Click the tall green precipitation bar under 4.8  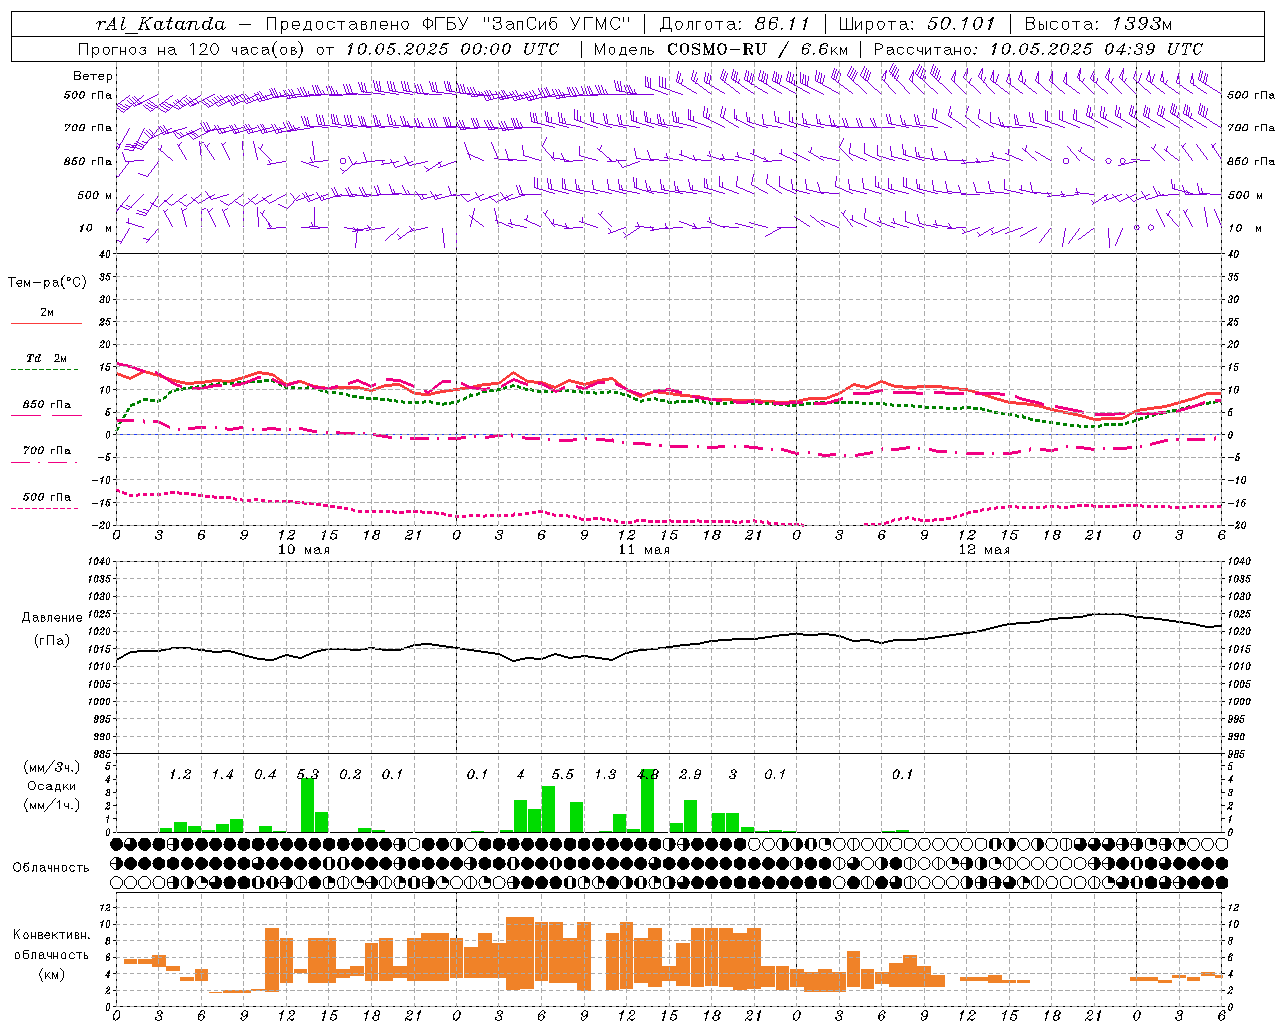(647, 800)
